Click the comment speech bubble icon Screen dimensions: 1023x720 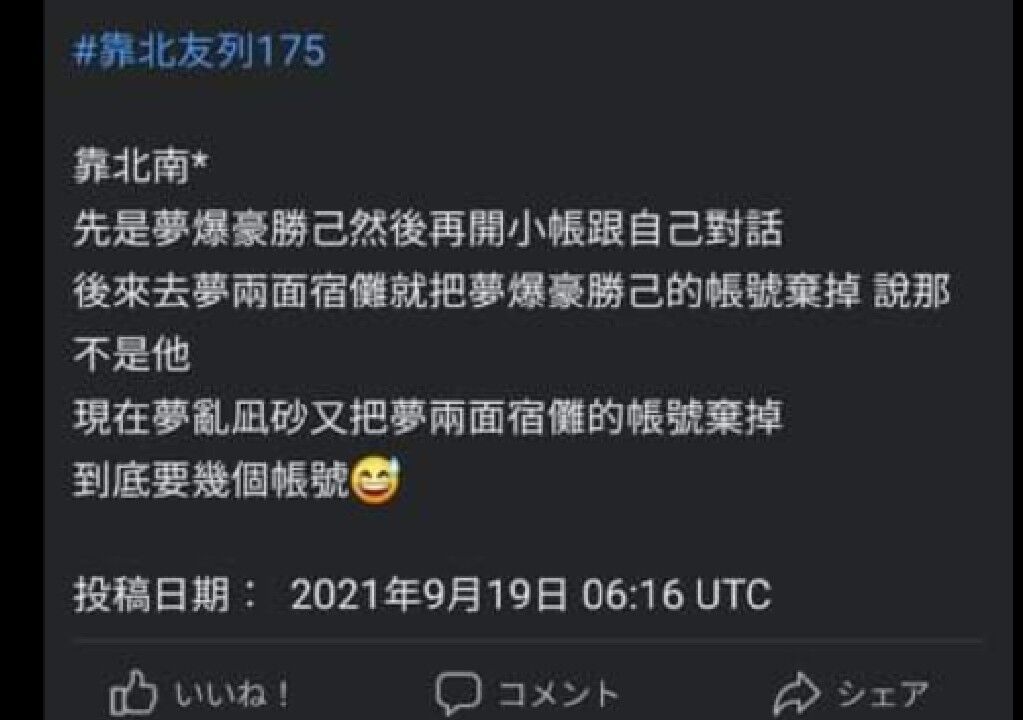click(x=459, y=693)
